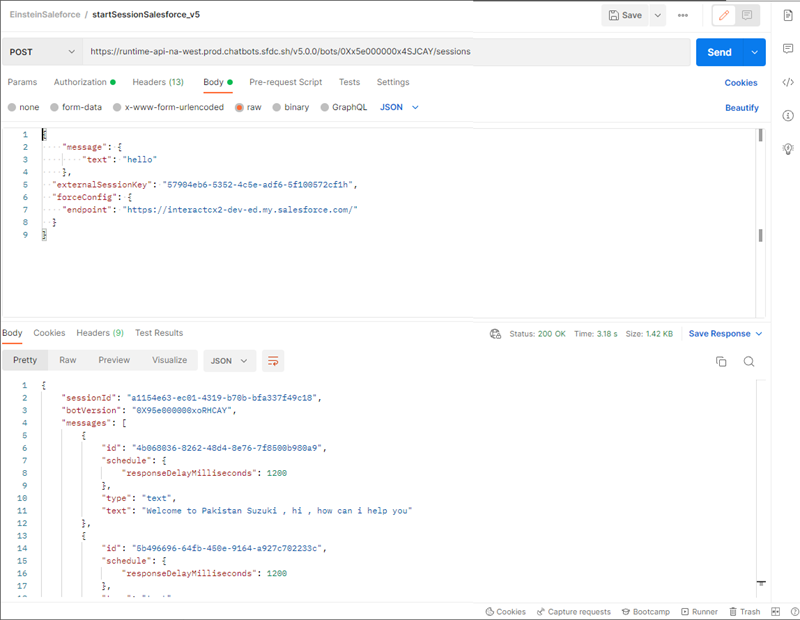This screenshot has height=620, width=800.
Task: Click the three-dot more options icon
Action: 683,15
